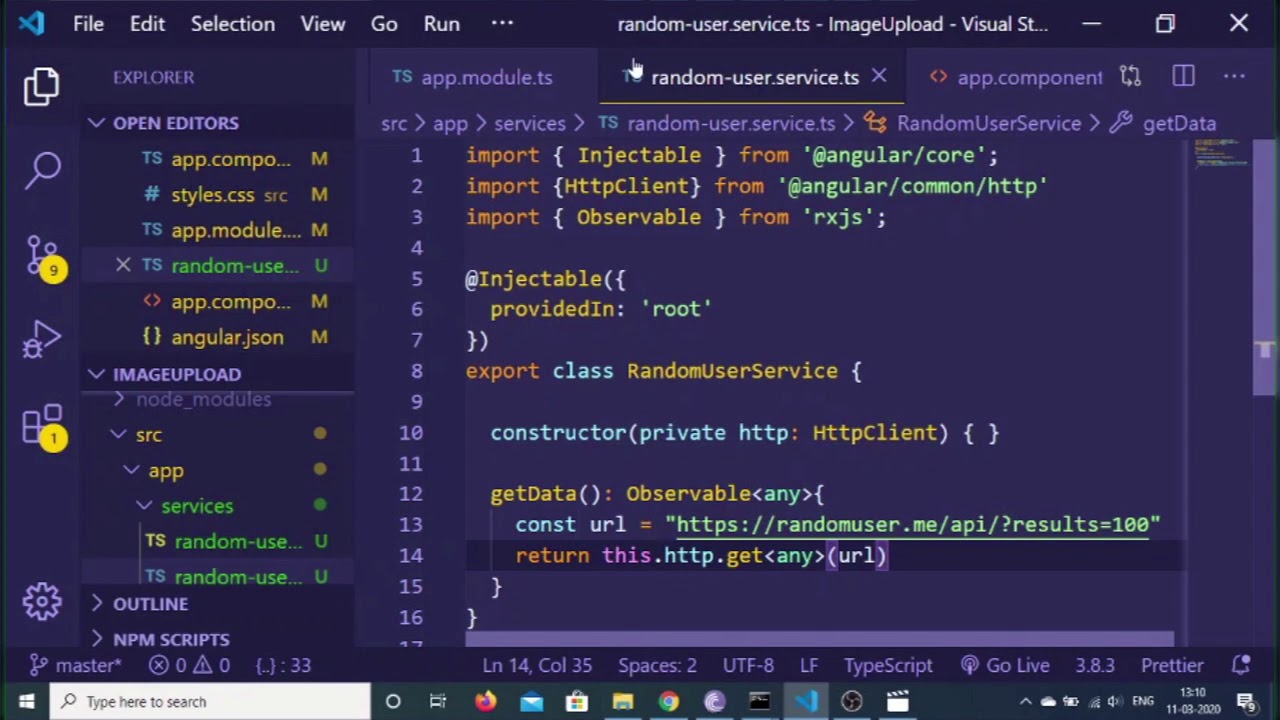Open the Explorer view in activity bar

pos(42,87)
